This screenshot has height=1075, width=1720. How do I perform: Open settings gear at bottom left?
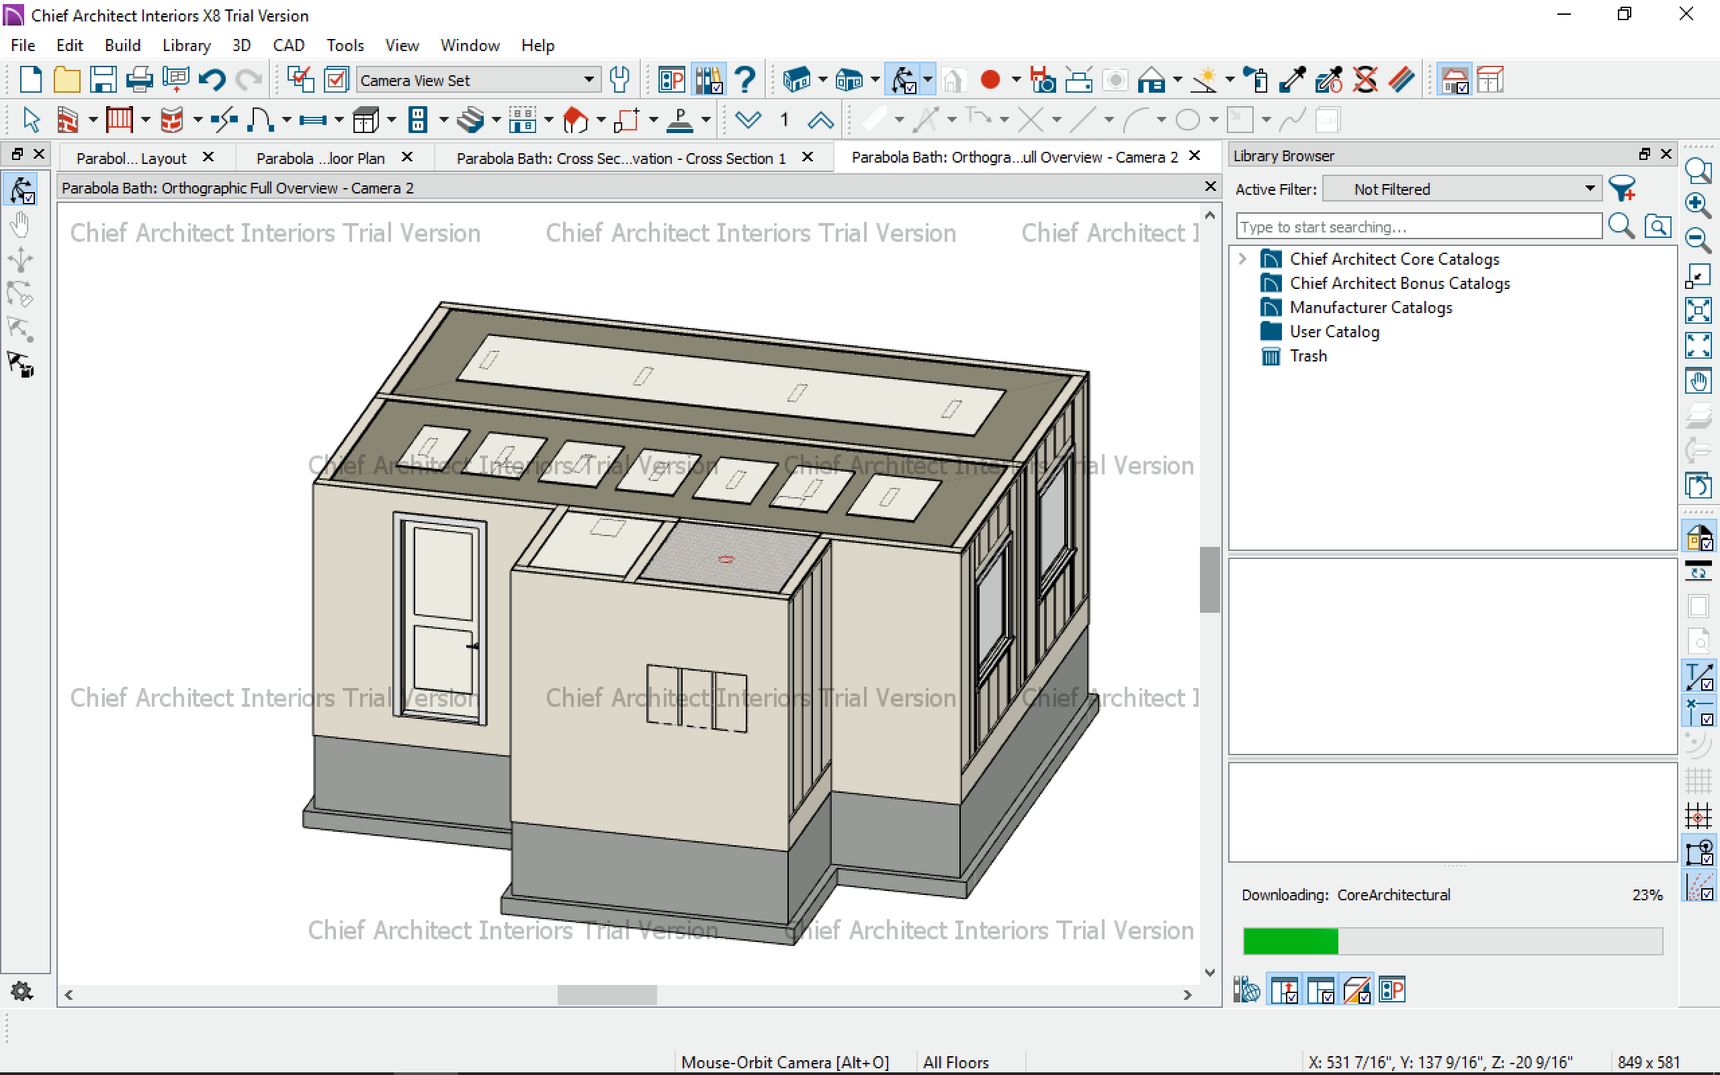21,991
